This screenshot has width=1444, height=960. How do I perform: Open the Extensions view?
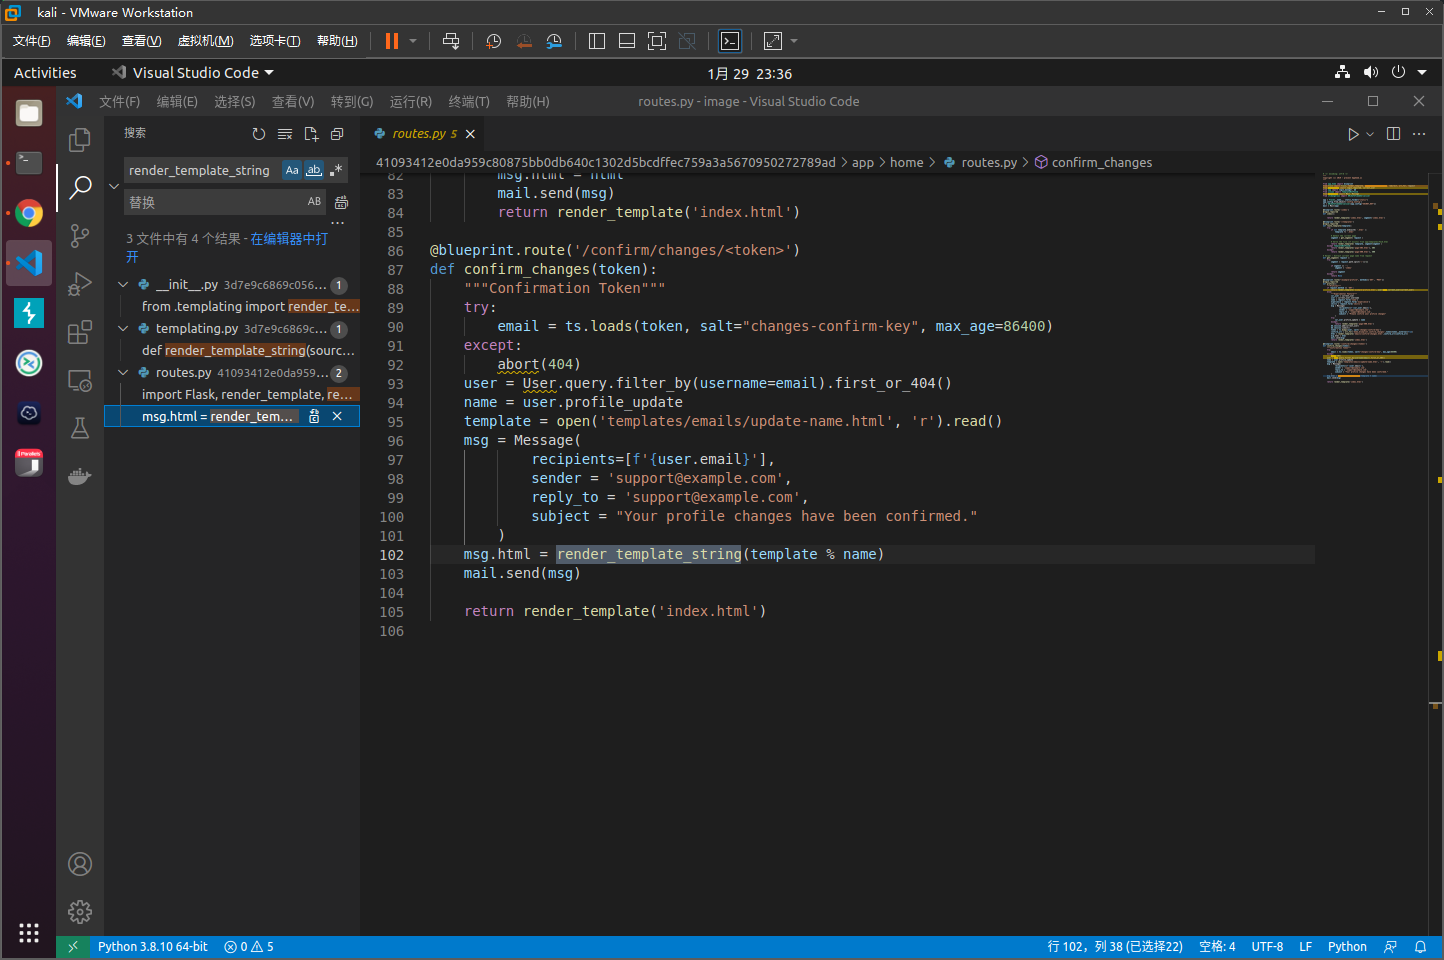tap(80, 332)
